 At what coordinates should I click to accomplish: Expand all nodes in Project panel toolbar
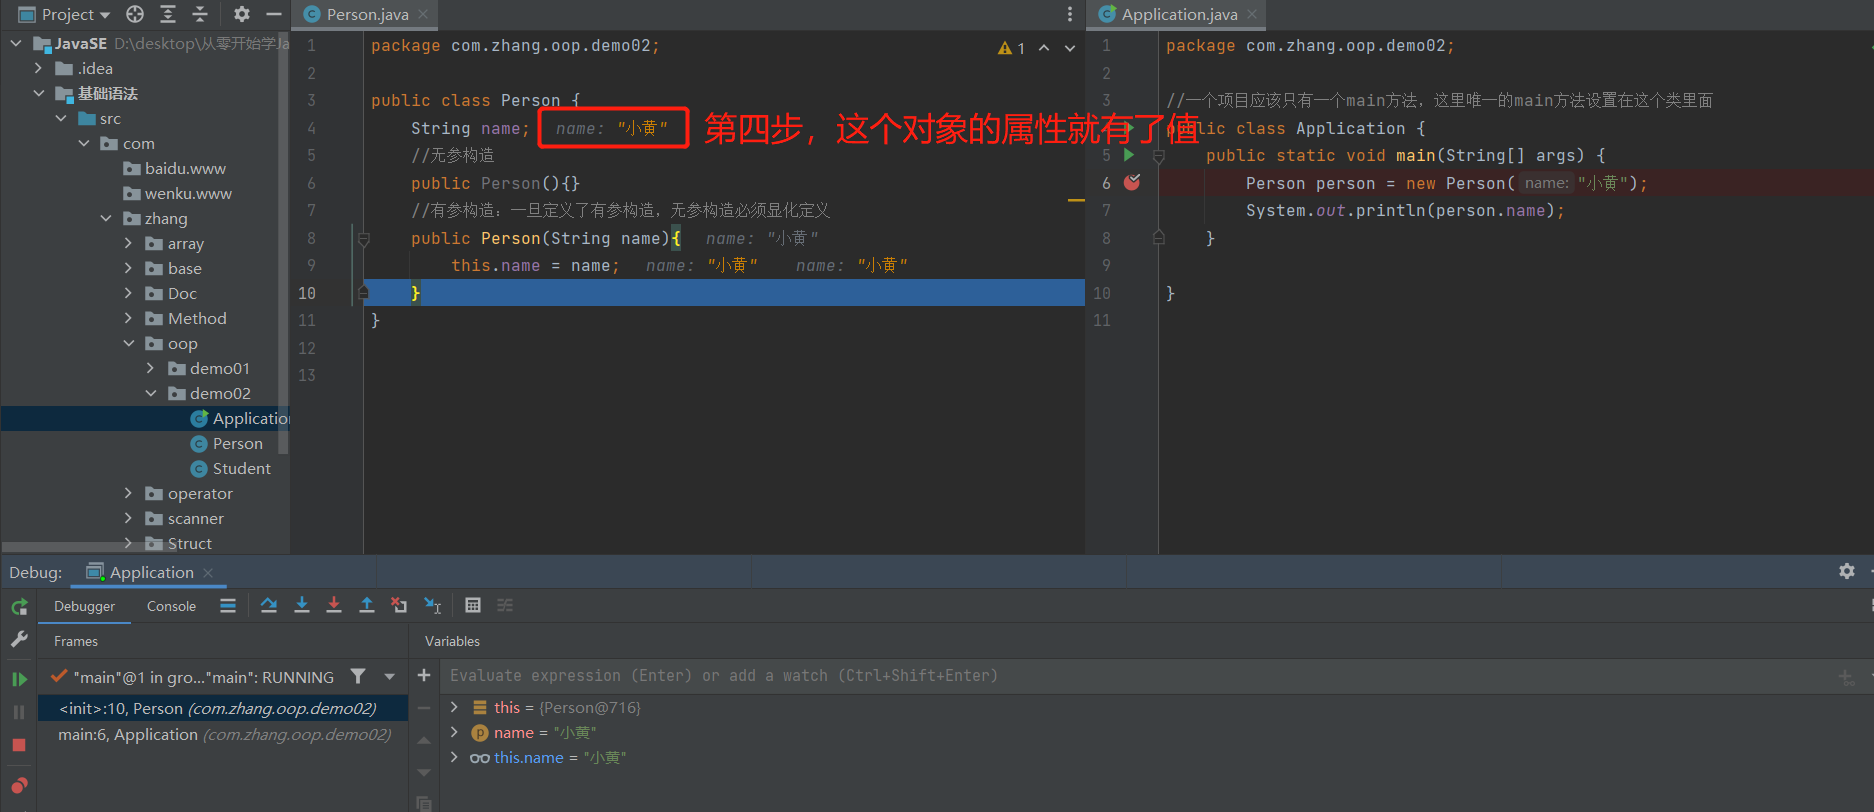coord(168,14)
